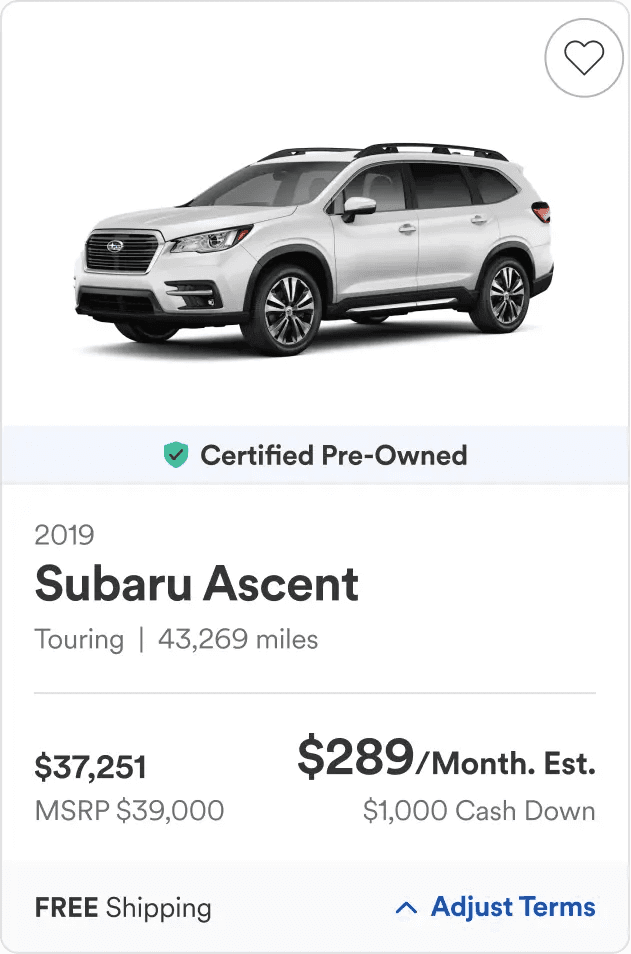
Task: Select the Subaru Ascent title
Action: [197, 583]
